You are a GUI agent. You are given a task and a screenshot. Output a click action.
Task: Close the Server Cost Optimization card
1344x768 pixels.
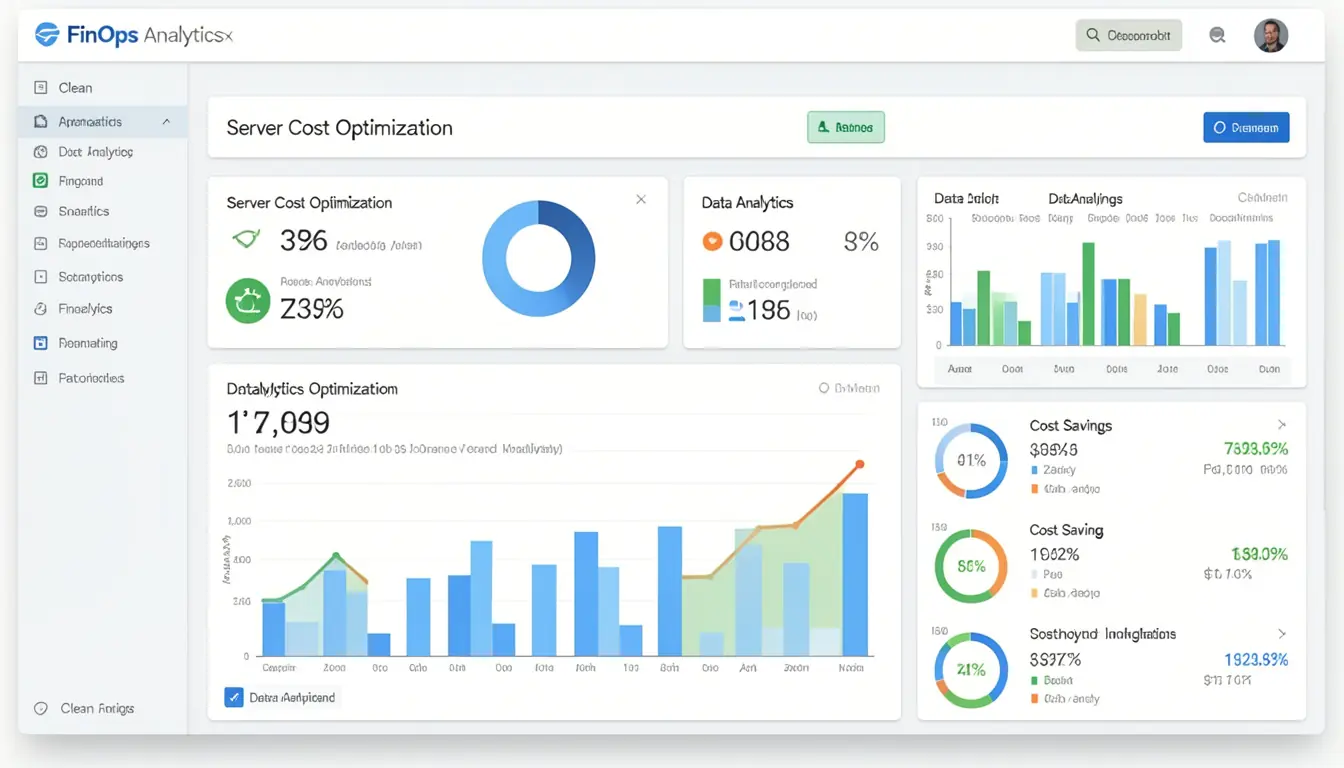pos(641,200)
